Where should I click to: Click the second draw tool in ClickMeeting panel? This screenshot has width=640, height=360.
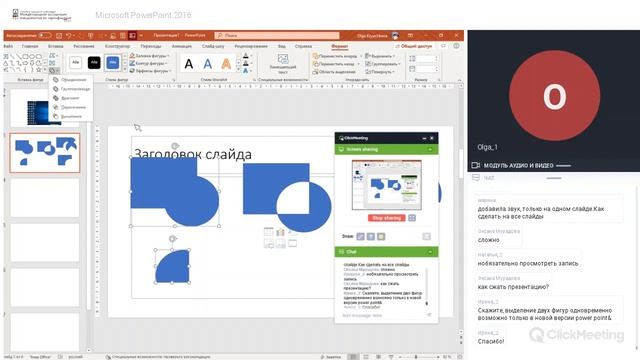pos(371,236)
